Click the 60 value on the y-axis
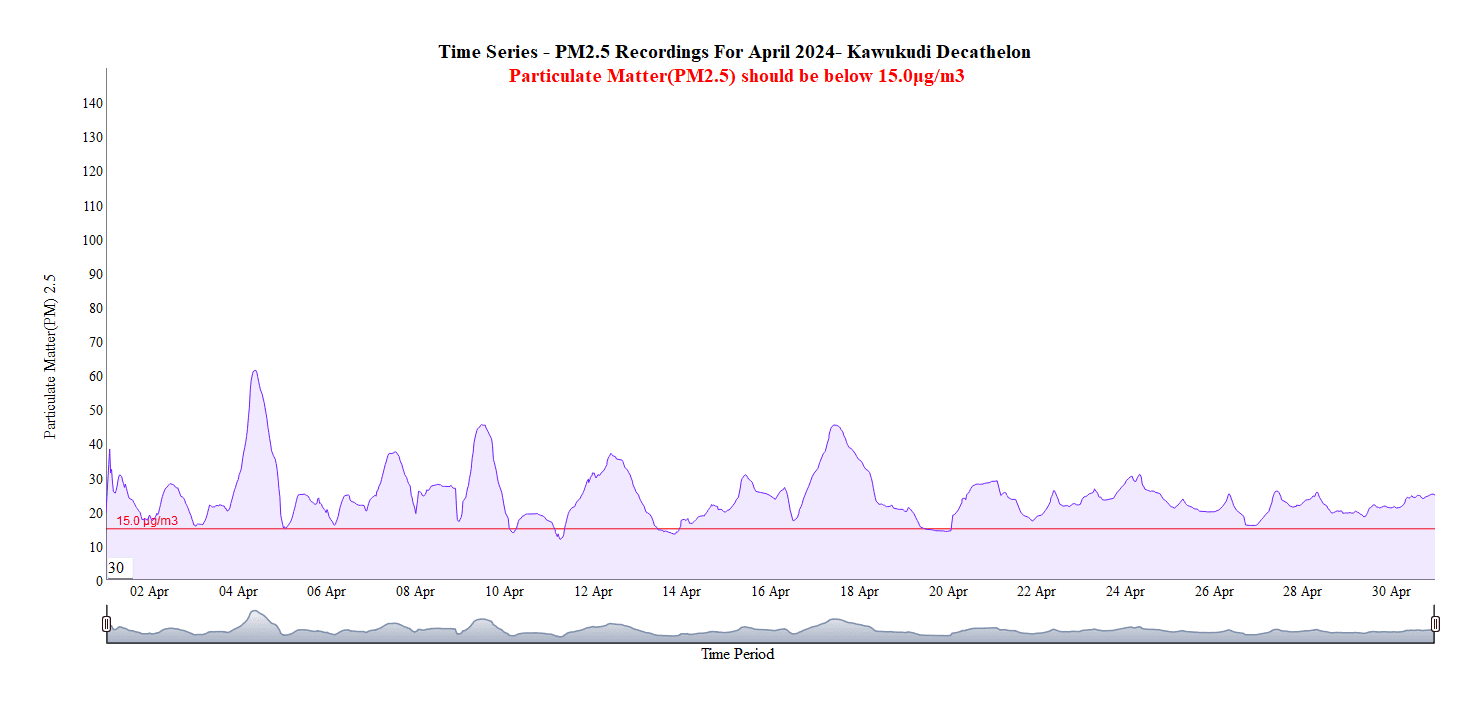Screen dimensions: 1480x702 coord(95,376)
